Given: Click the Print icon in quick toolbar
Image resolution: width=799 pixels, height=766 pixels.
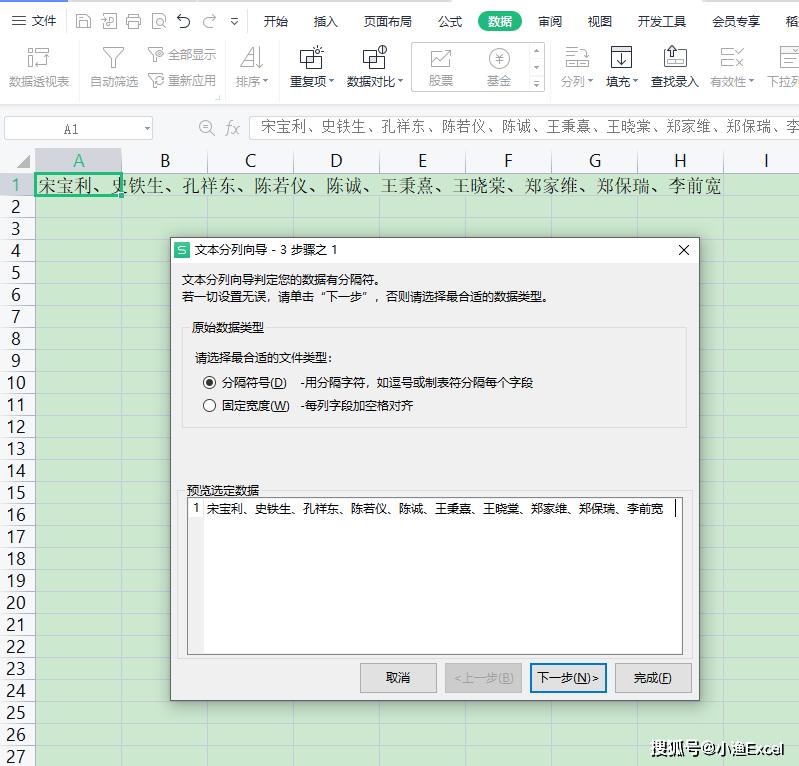Looking at the screenshot, I should click(x=134, y=21).
